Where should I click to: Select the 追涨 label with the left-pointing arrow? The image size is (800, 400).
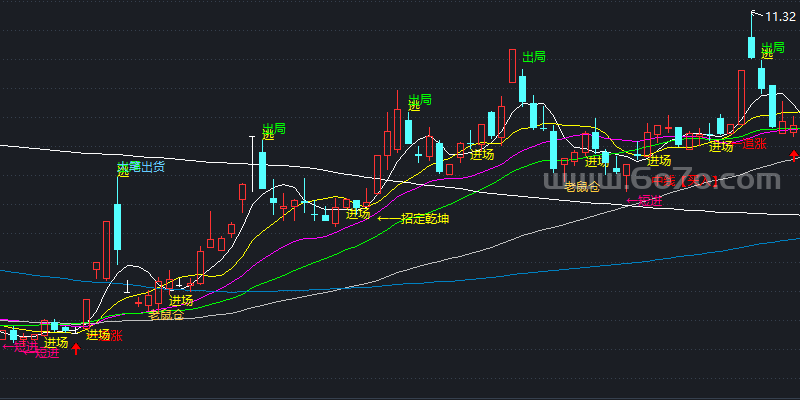(750, 144)
